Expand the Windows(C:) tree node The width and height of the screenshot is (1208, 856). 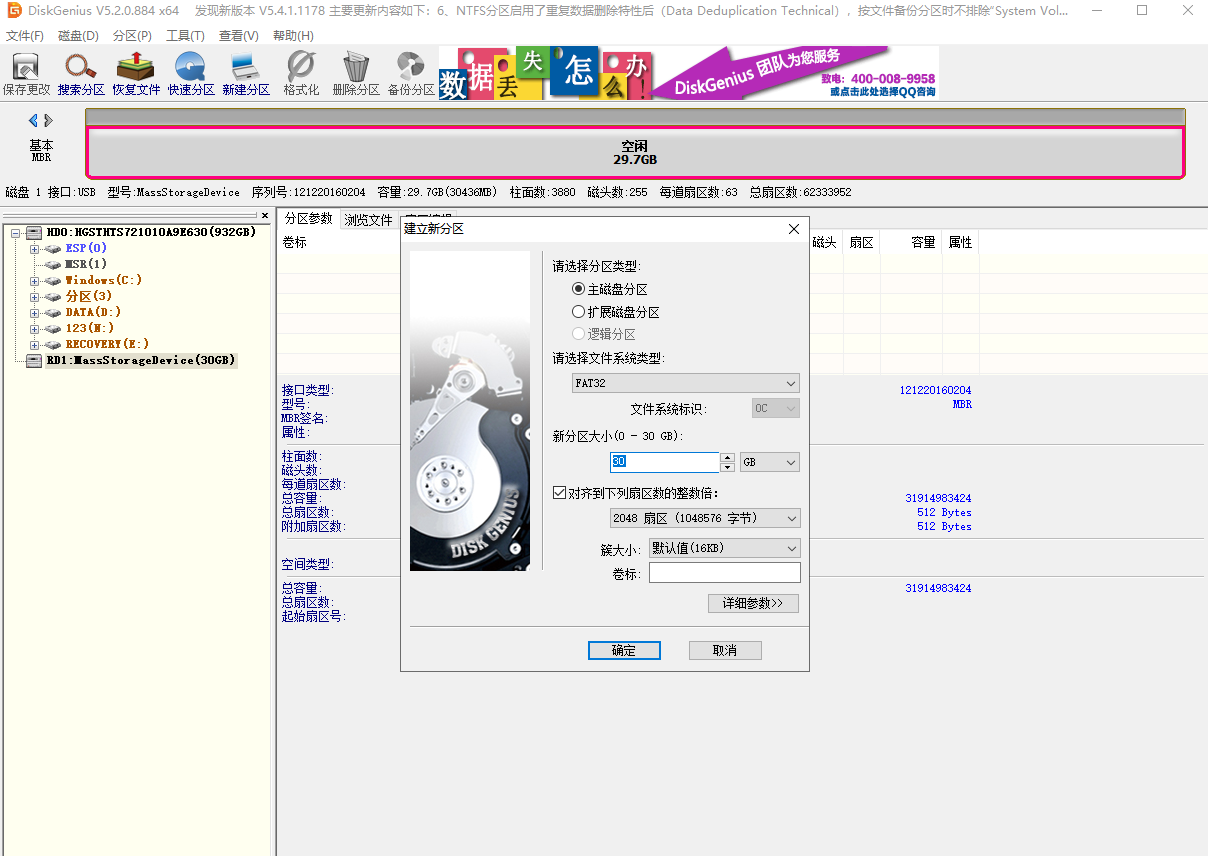tap(34, 281)
